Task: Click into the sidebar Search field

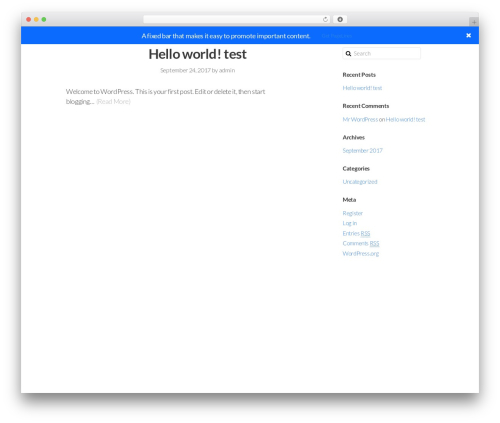Action: (382, 54)
